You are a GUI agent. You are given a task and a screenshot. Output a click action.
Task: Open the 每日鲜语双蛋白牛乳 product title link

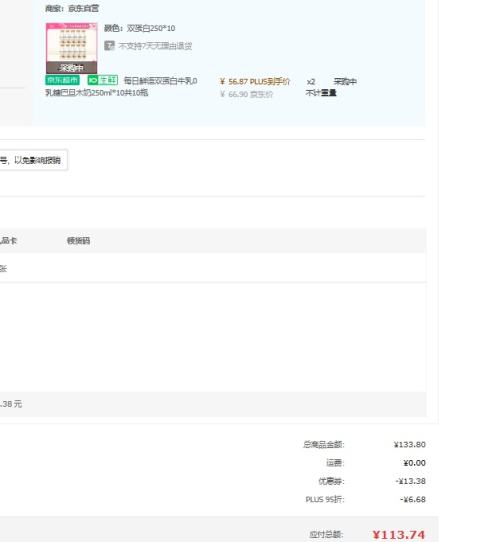[x=121, y=87]
